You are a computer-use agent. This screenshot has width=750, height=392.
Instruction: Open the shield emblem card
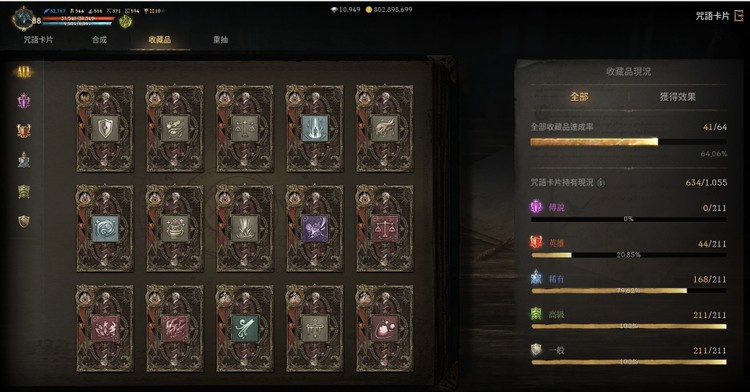105,129
